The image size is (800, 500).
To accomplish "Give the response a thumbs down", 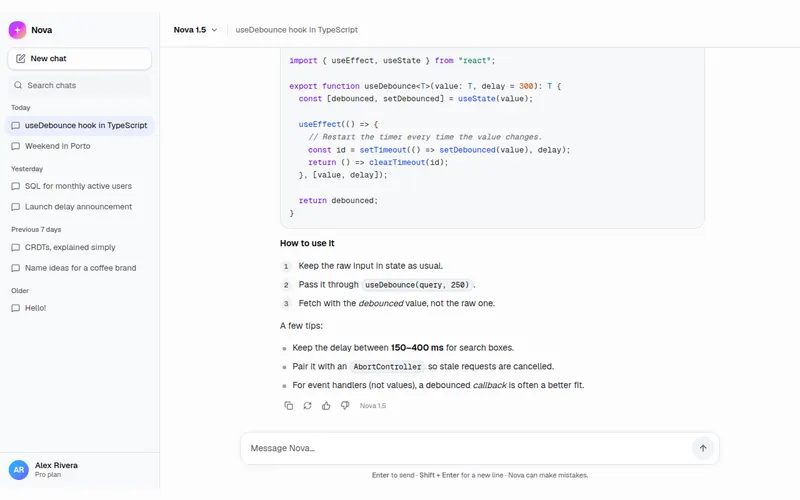I will (345, 406).
